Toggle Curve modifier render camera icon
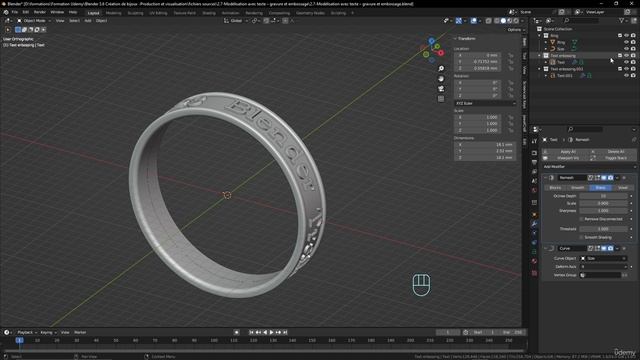The image size is (640, 360). [611, 248]
